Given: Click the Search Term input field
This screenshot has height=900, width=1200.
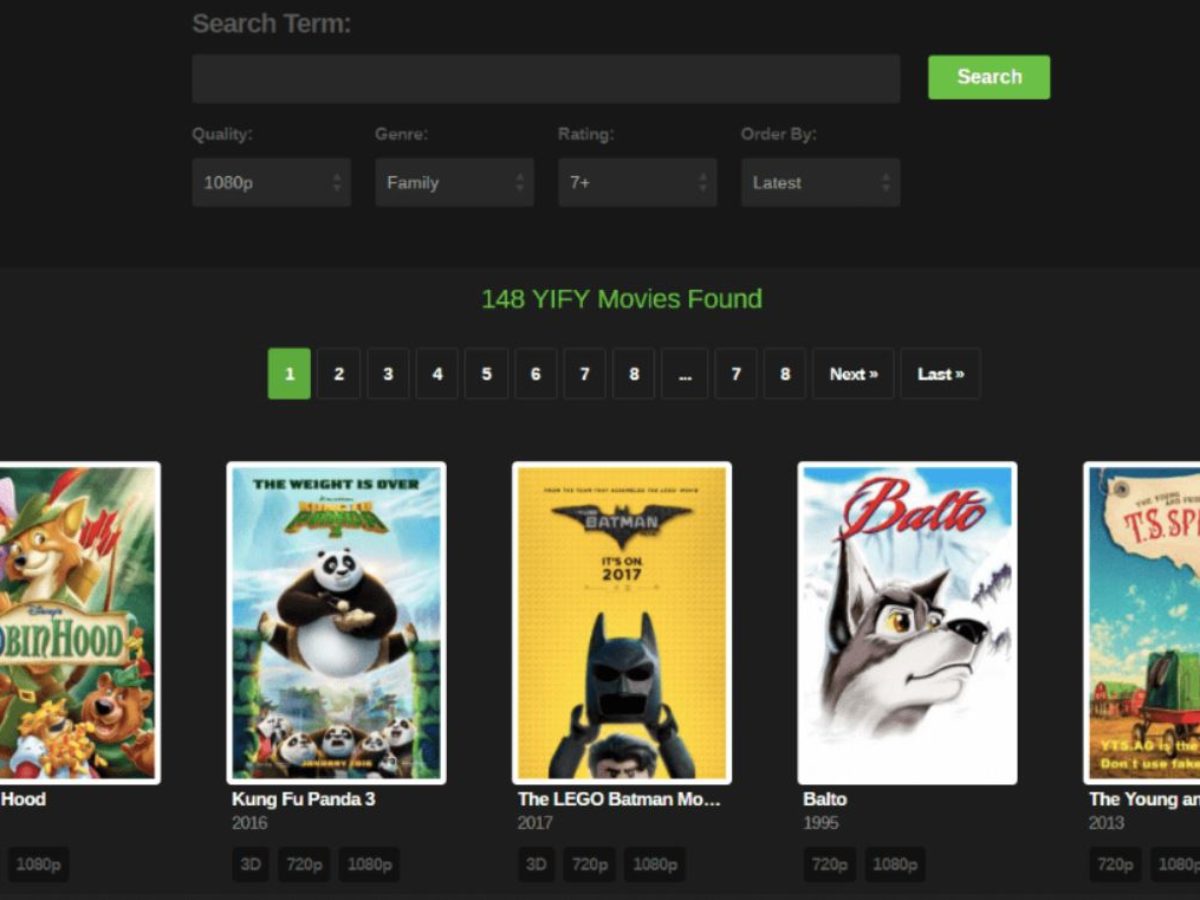Looking at the screenshot, I should [x=546, y=79].
